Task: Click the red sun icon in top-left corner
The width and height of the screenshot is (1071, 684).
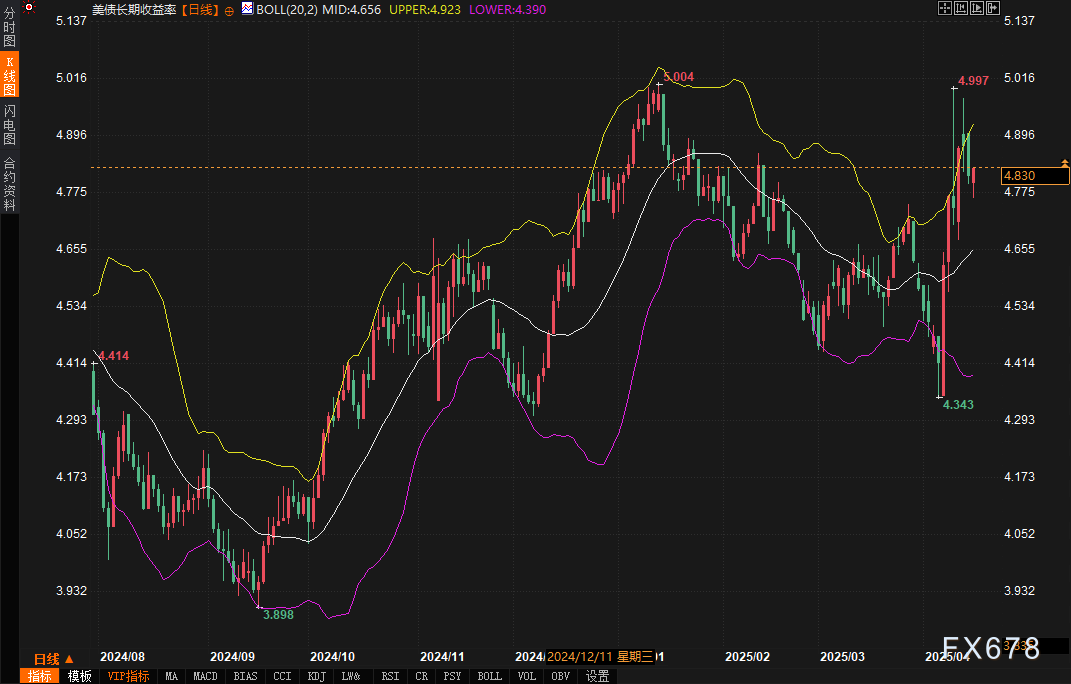Action: (x=30, y=8)
